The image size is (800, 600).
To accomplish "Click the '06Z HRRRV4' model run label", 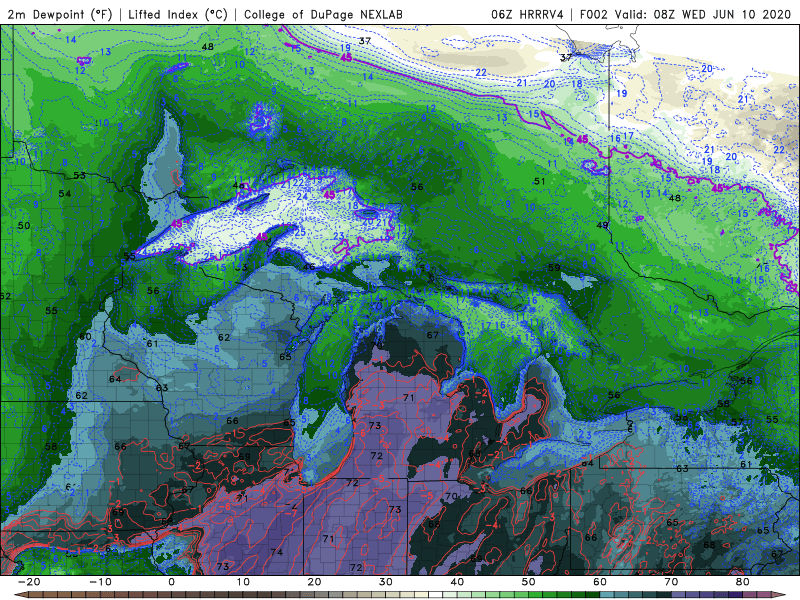I will [527, 14].
